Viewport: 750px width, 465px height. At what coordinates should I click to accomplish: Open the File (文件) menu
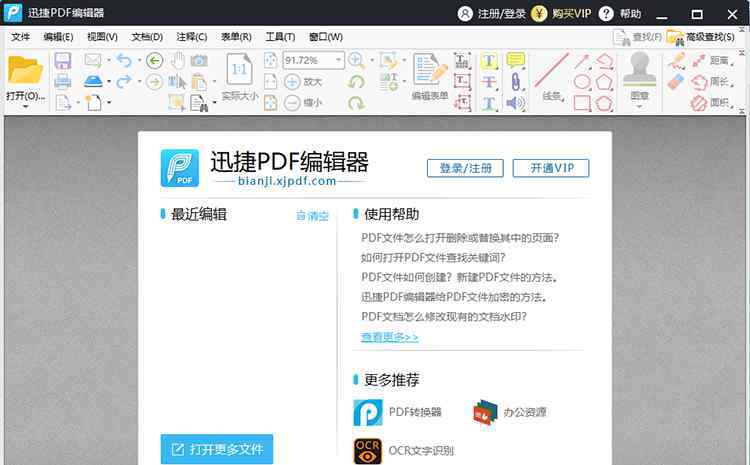tap(21, 37)
